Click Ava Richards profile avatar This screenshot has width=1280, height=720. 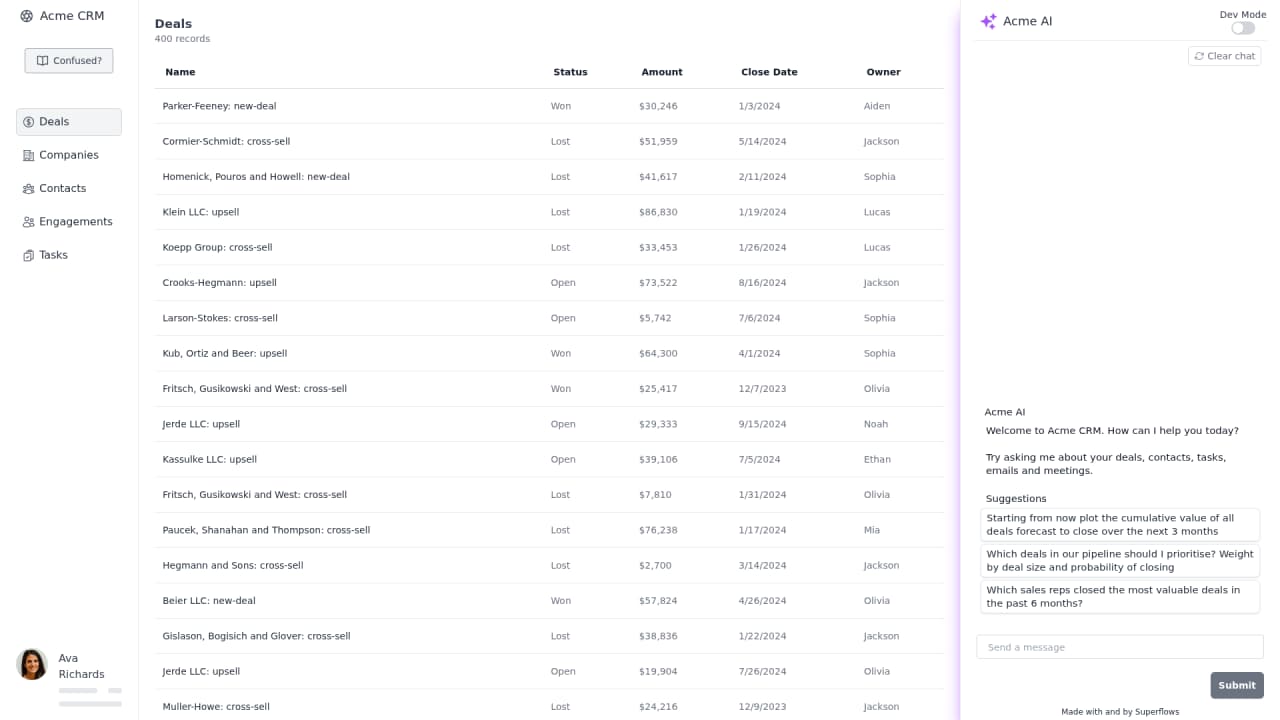click(x=32, y=664)
